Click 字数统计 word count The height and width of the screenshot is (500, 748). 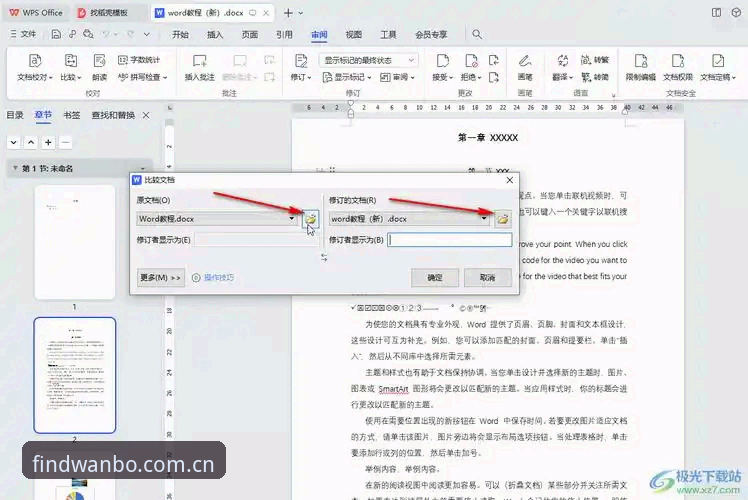(139, 60)
